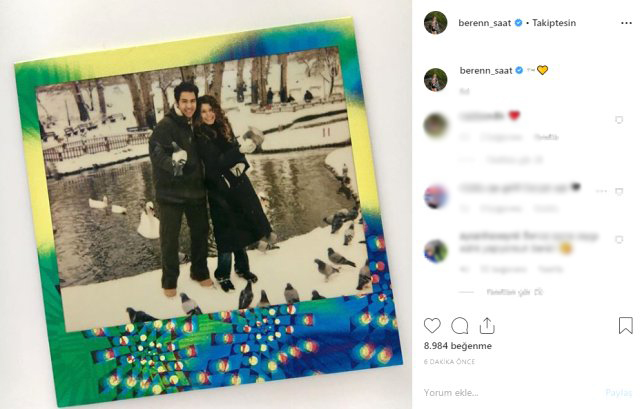The height and width of the screenshot is (409, 640).
Task: Save the post with the bookmark icon
Action: 626,326
